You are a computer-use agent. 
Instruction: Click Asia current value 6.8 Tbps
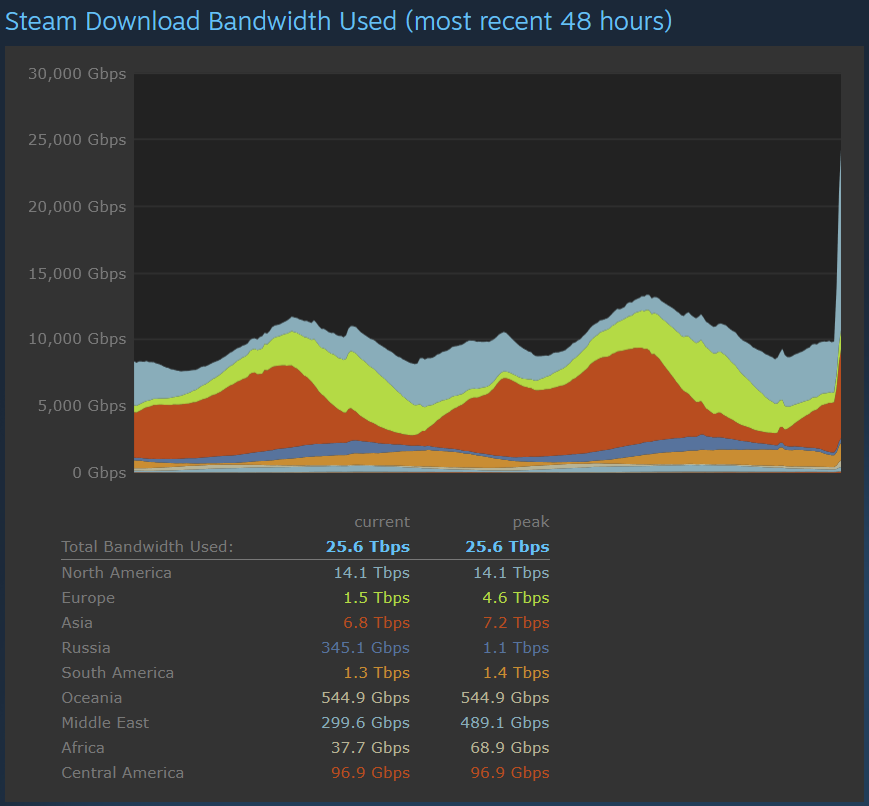click(376, 623)
